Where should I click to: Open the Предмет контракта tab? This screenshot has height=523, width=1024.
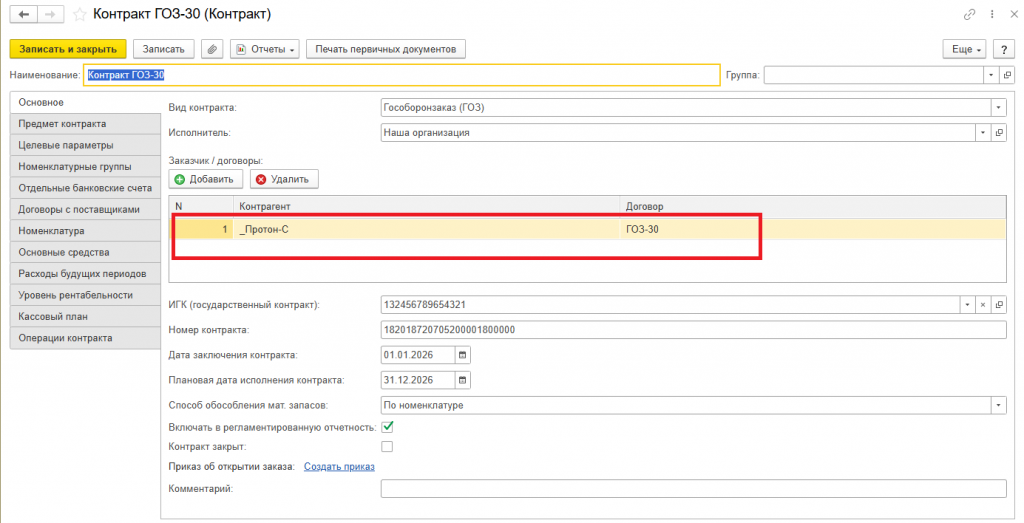click(85, 124)
